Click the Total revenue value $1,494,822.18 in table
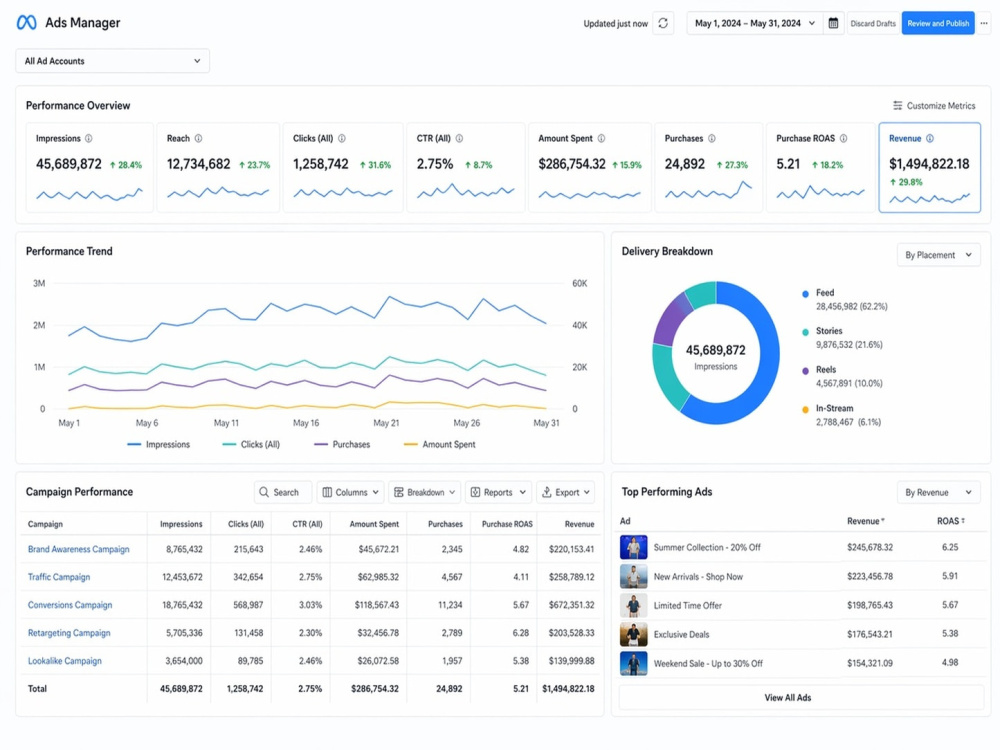Viewport: 1000px width, 750px height. coord(568,689)
